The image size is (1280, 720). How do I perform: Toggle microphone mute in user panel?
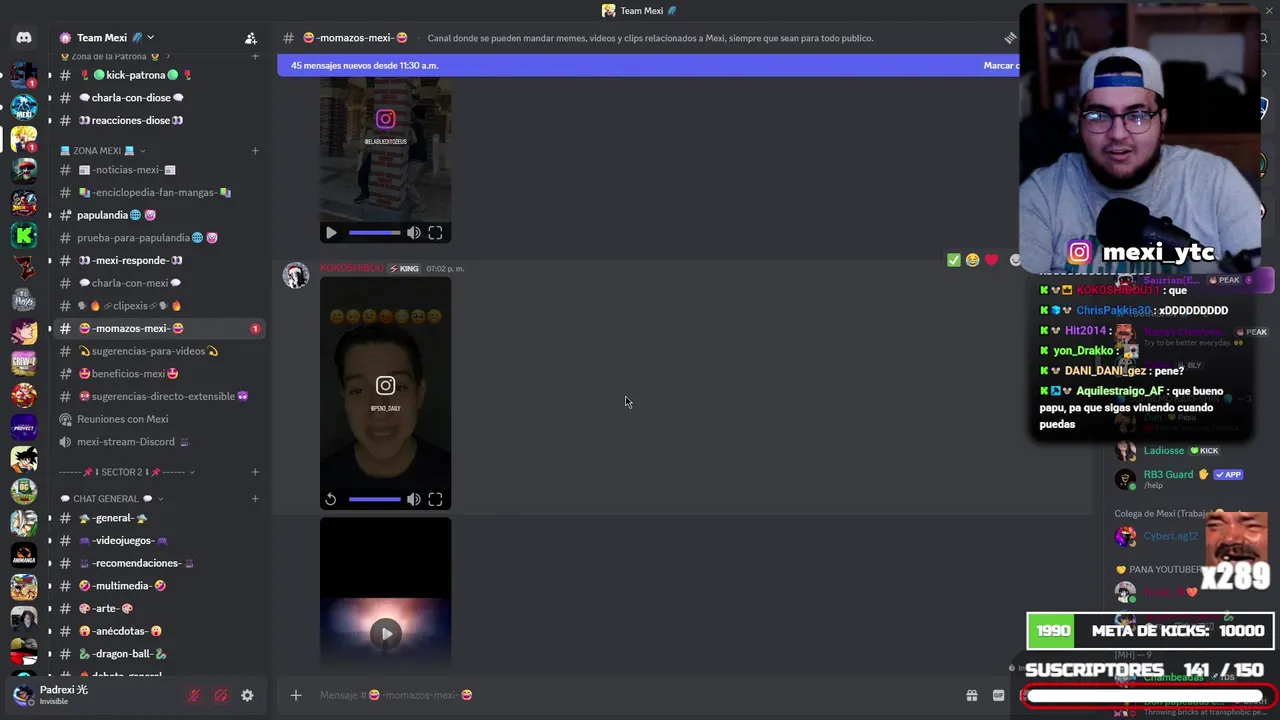(x=195, y=695)
